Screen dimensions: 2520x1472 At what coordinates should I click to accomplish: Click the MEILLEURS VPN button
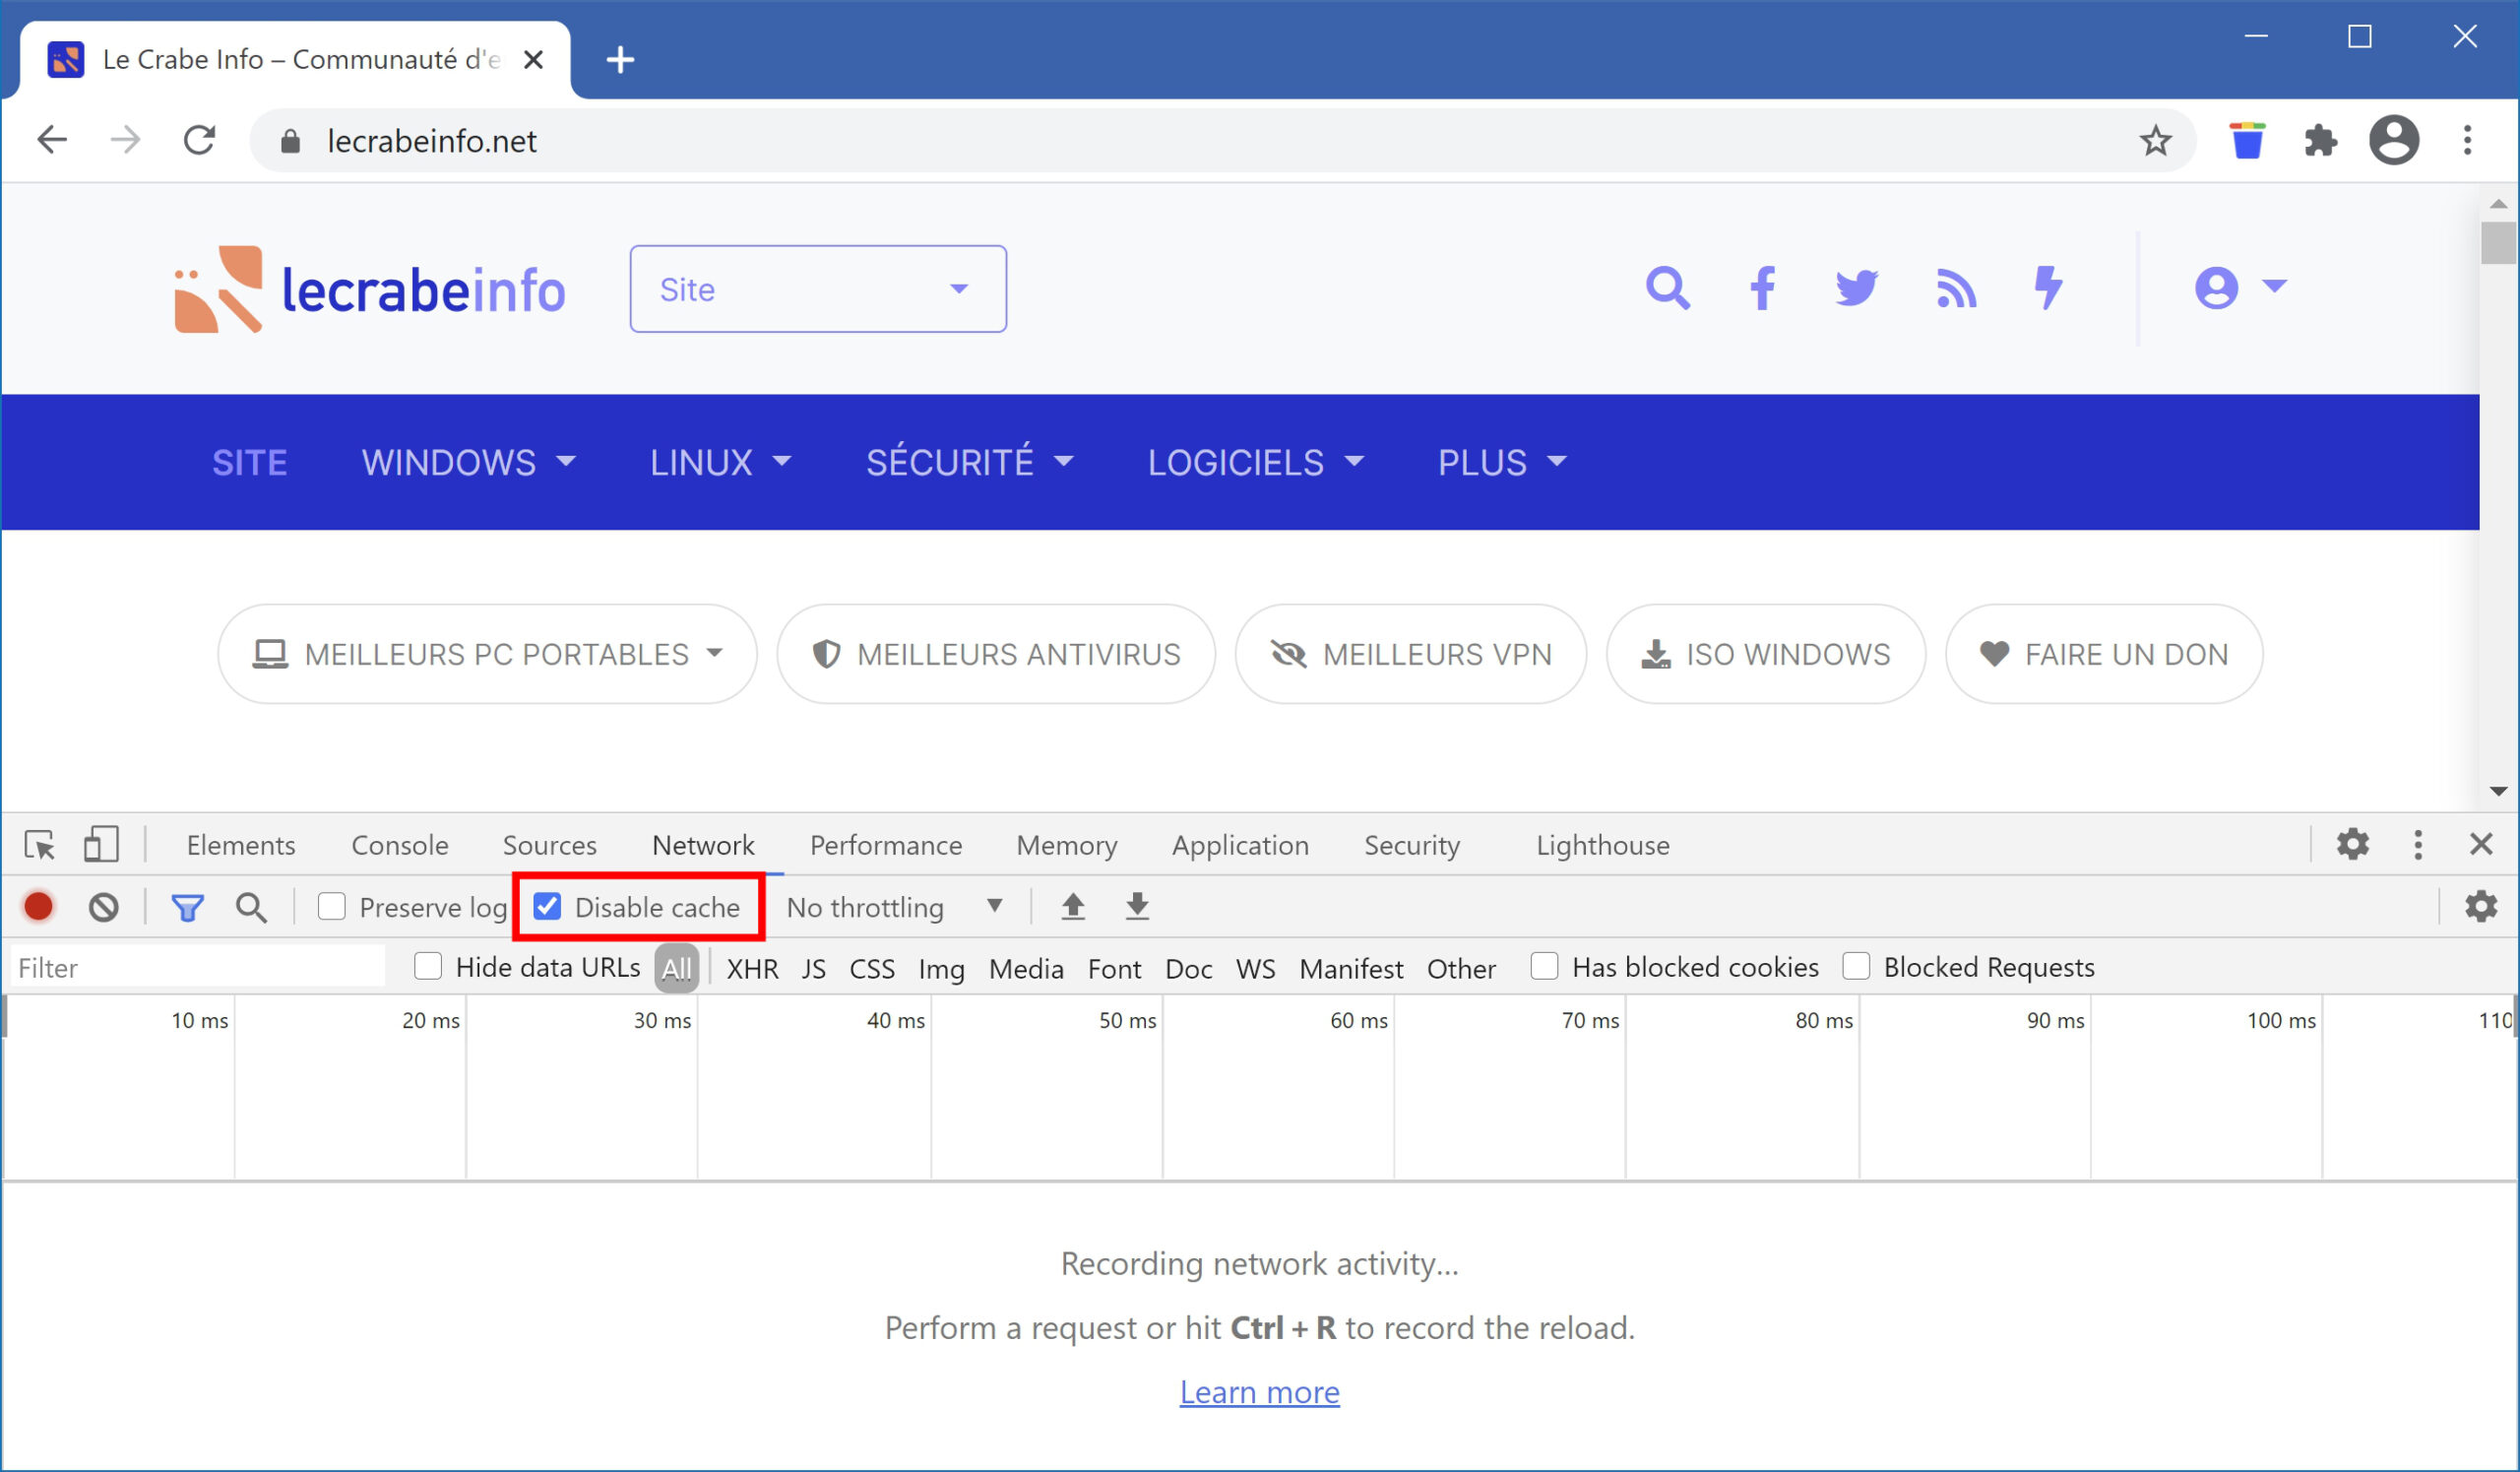1411,654
